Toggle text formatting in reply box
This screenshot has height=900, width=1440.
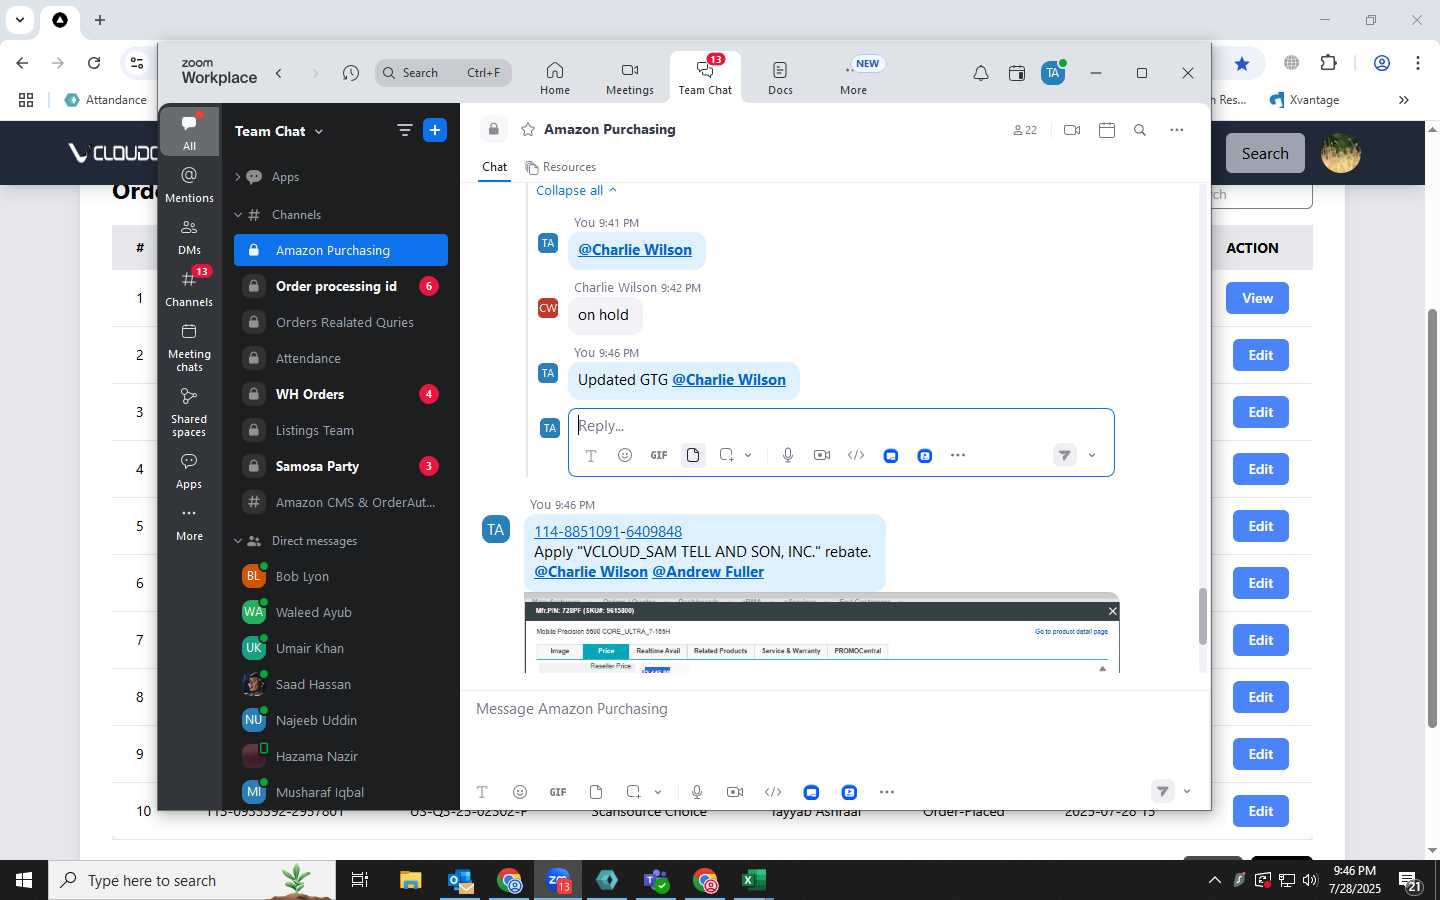pyautogui.click(x=591, y=455)
